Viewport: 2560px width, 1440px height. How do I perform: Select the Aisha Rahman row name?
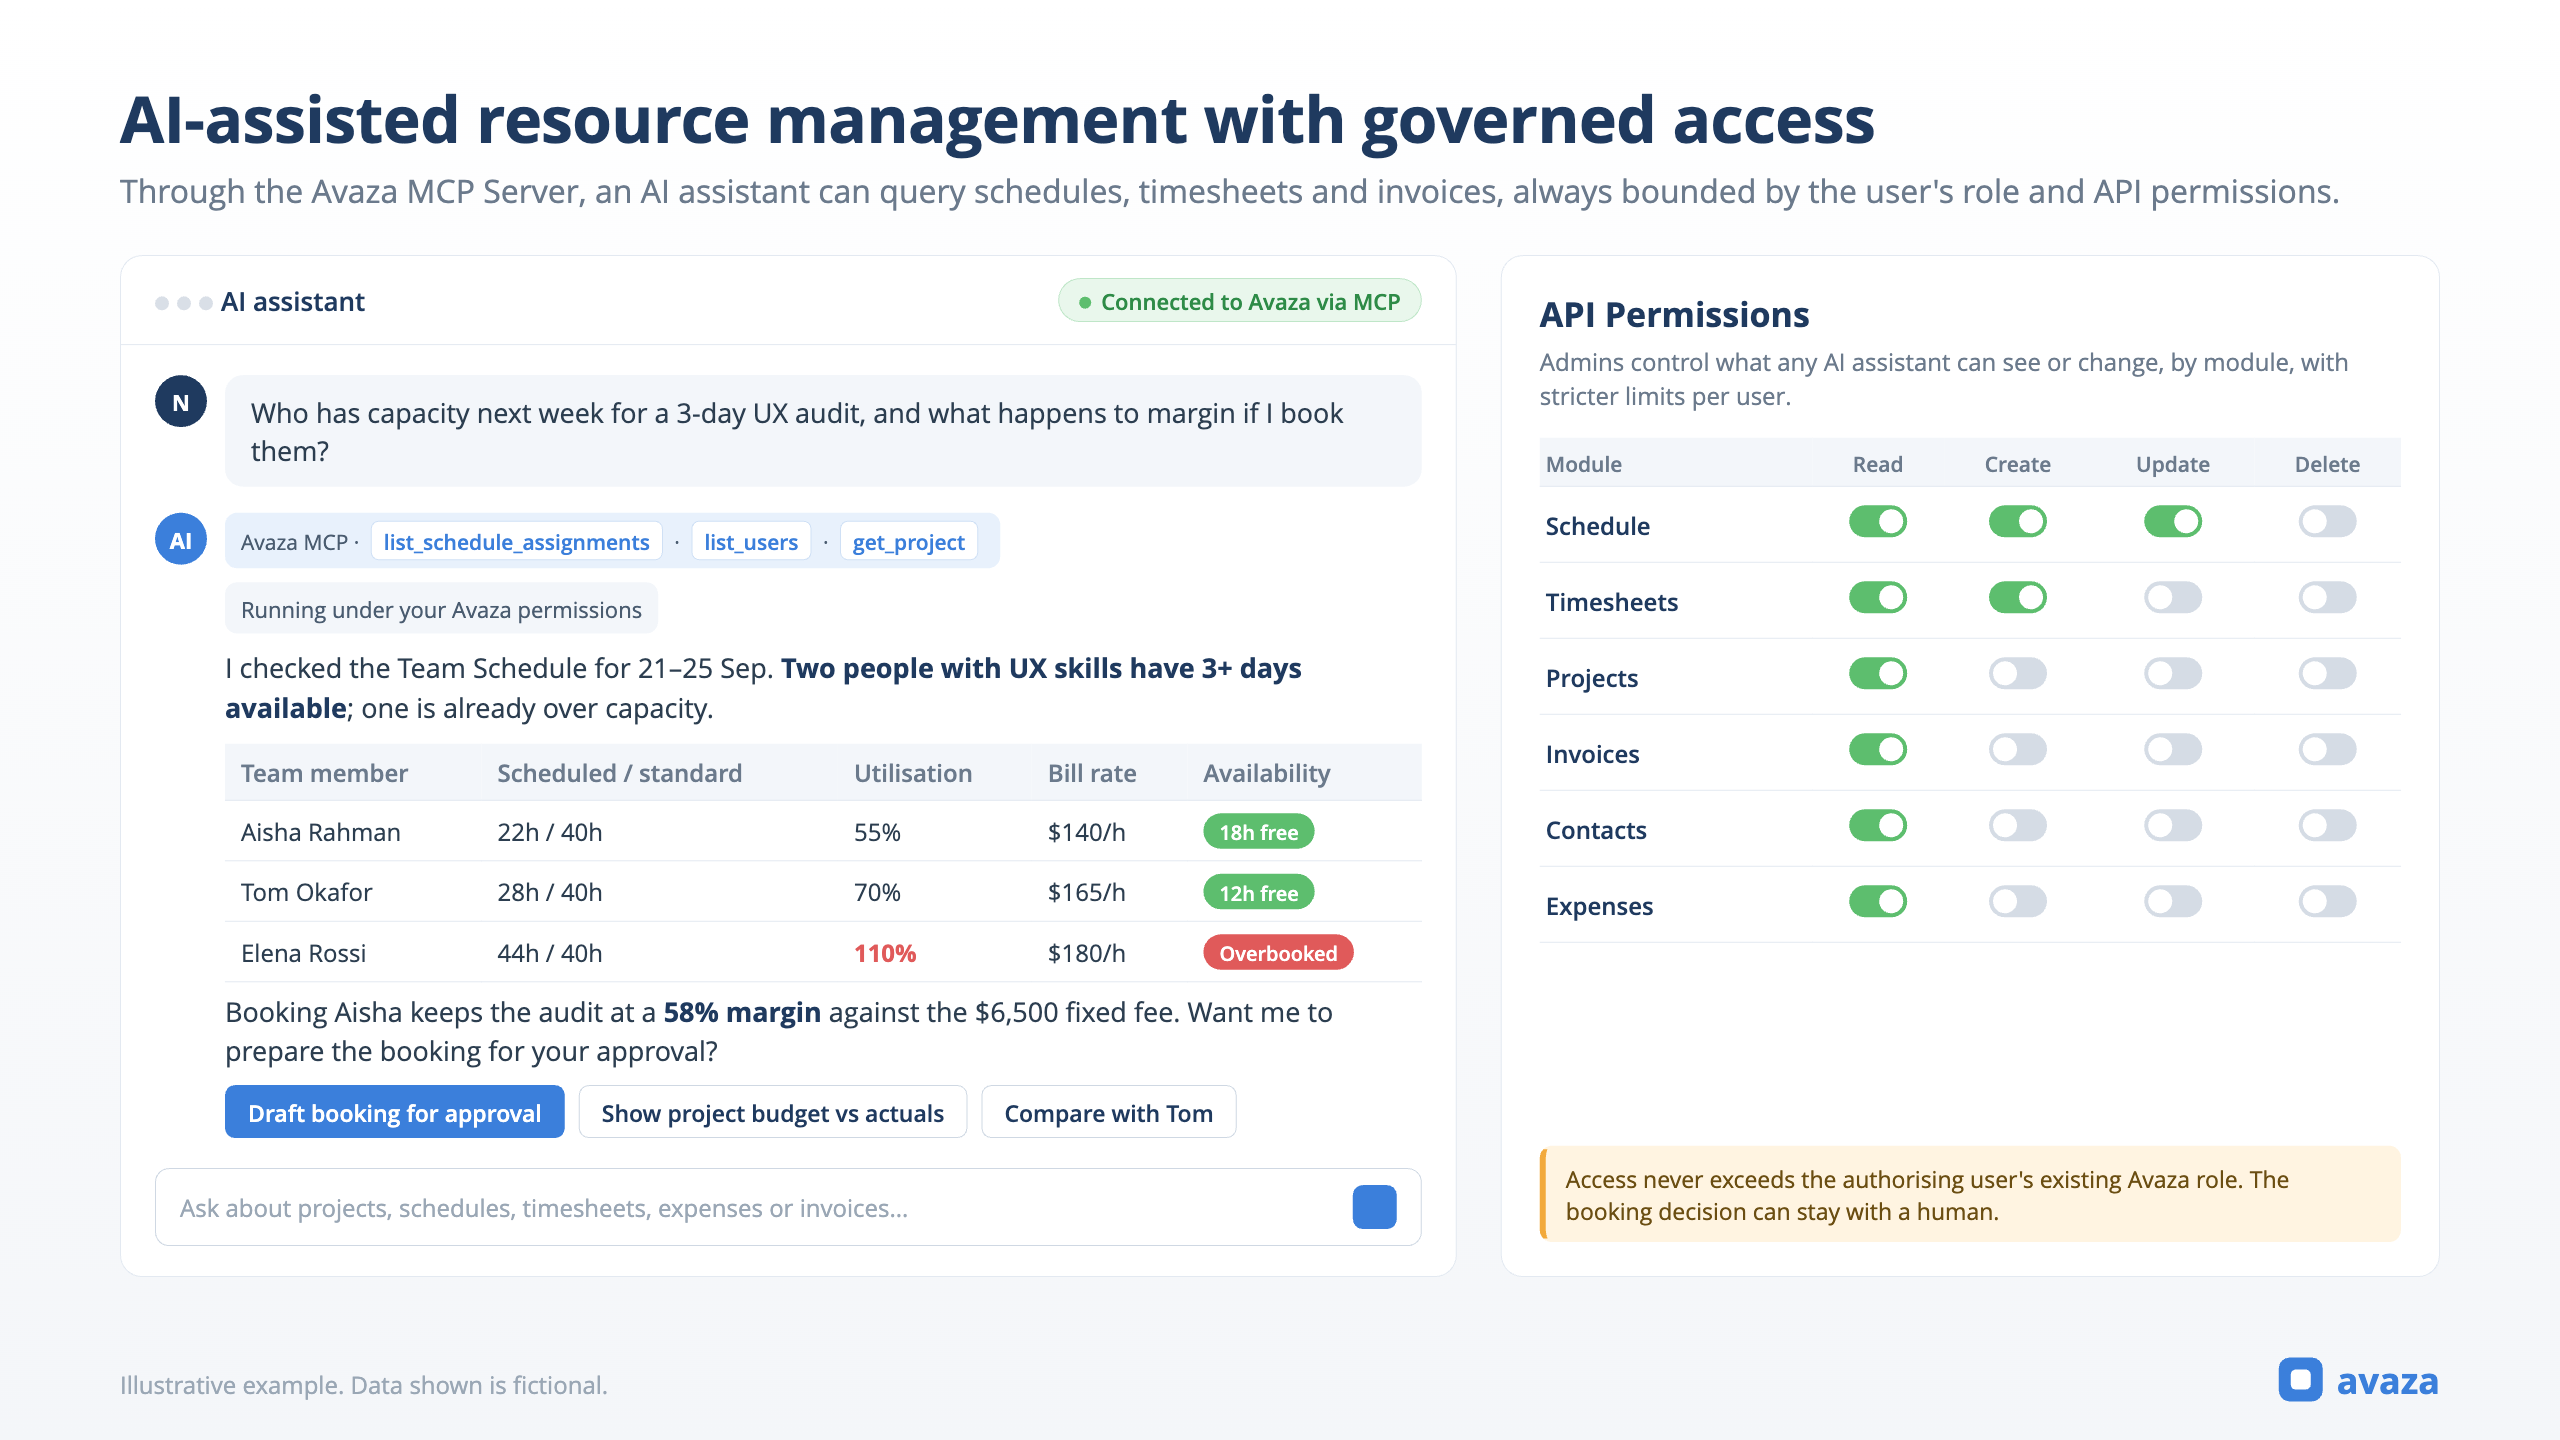click(320, 832)
